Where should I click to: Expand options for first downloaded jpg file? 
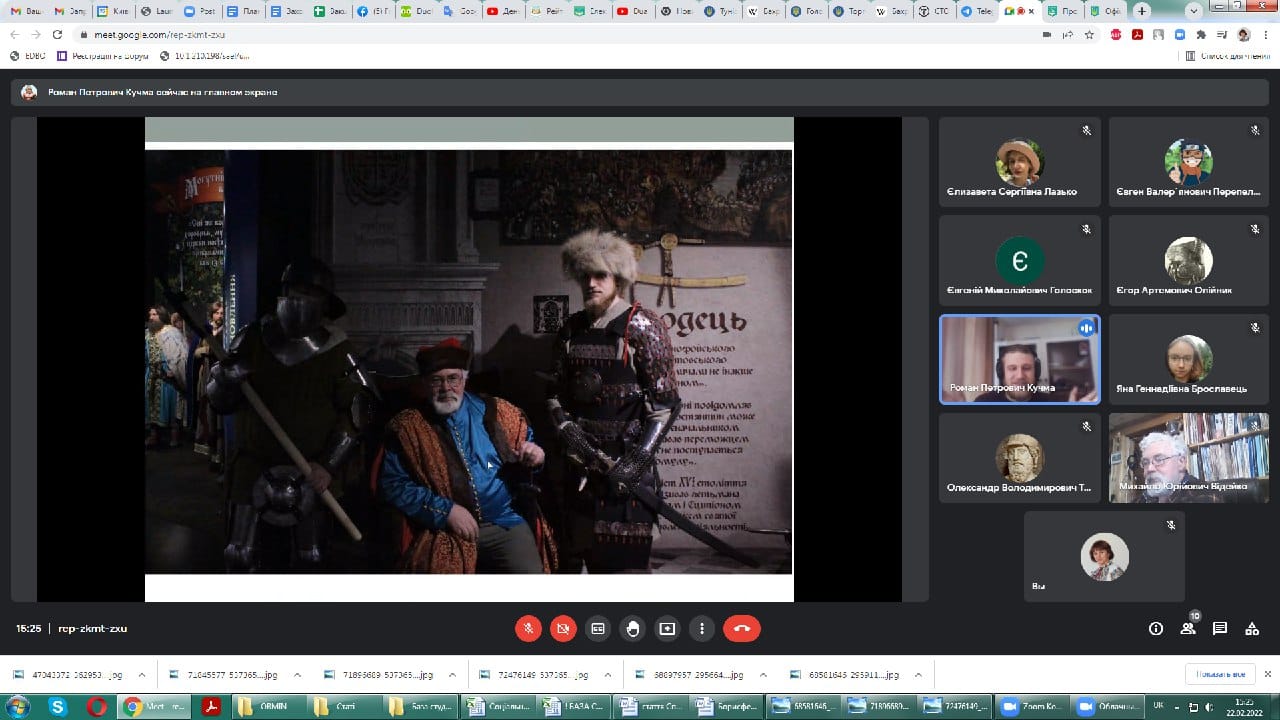coord(141,674)
